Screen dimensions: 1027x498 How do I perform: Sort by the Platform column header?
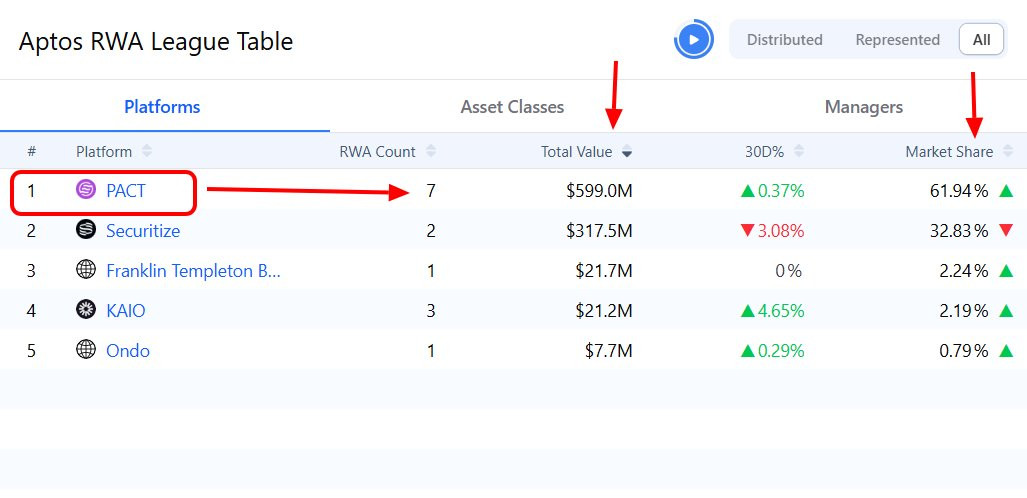pos(113,152)
